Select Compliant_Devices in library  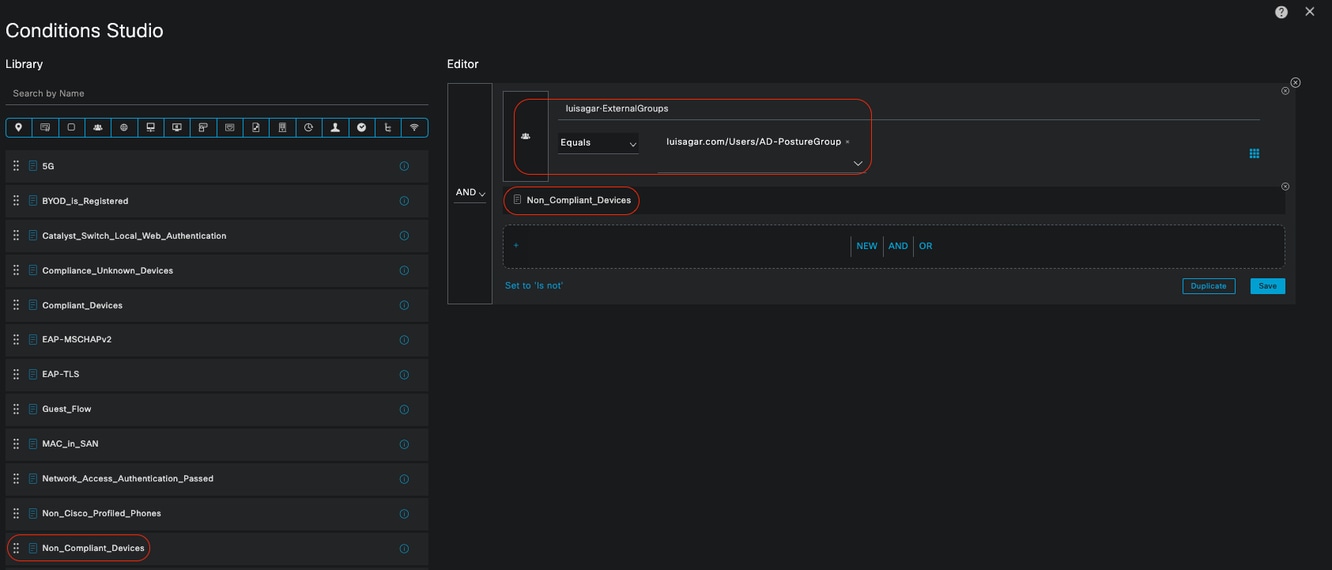click(216, 305)
